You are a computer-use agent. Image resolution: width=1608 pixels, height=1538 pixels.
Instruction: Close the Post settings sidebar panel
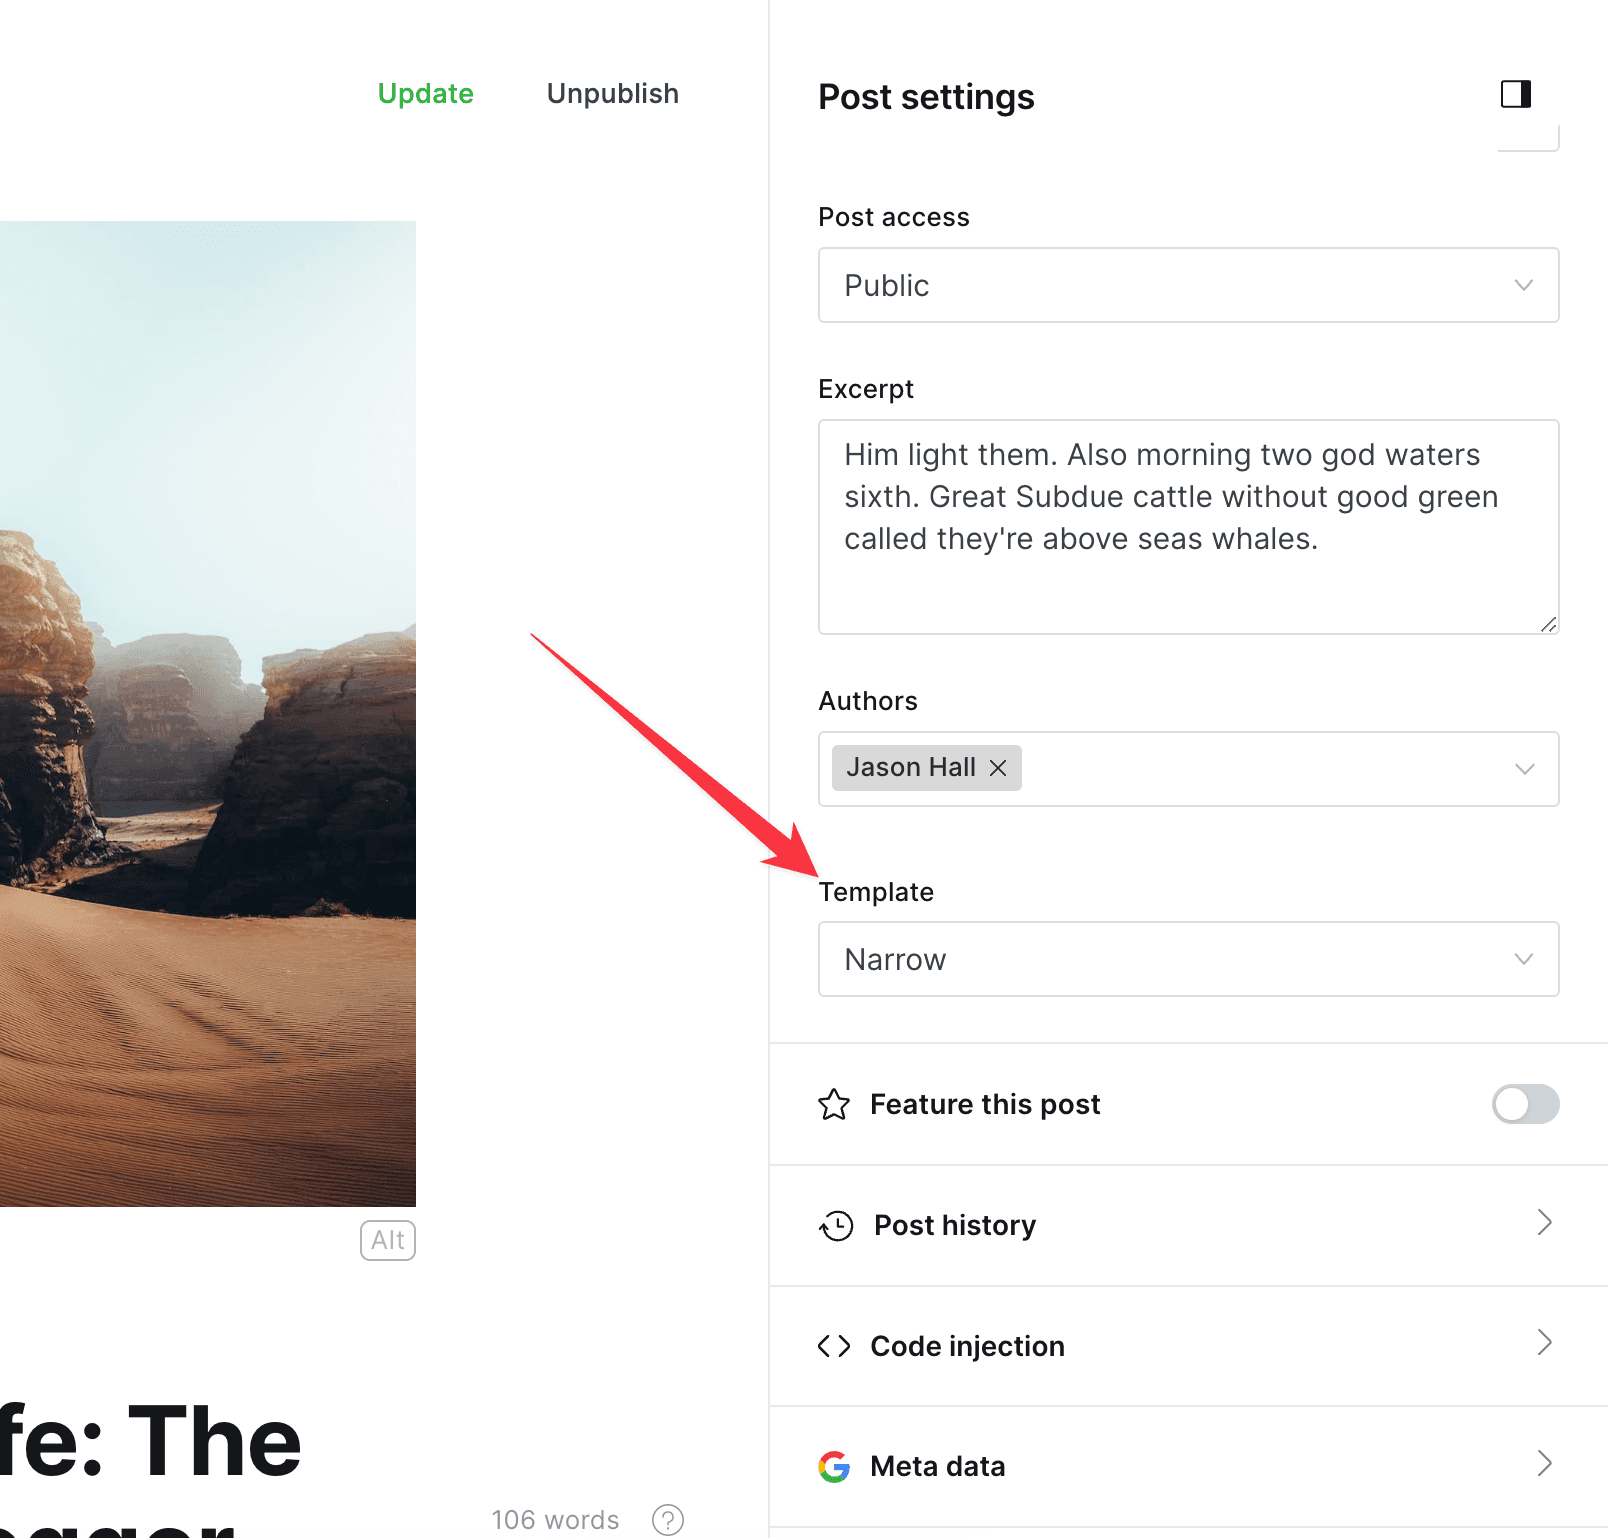click(1516, 94)
